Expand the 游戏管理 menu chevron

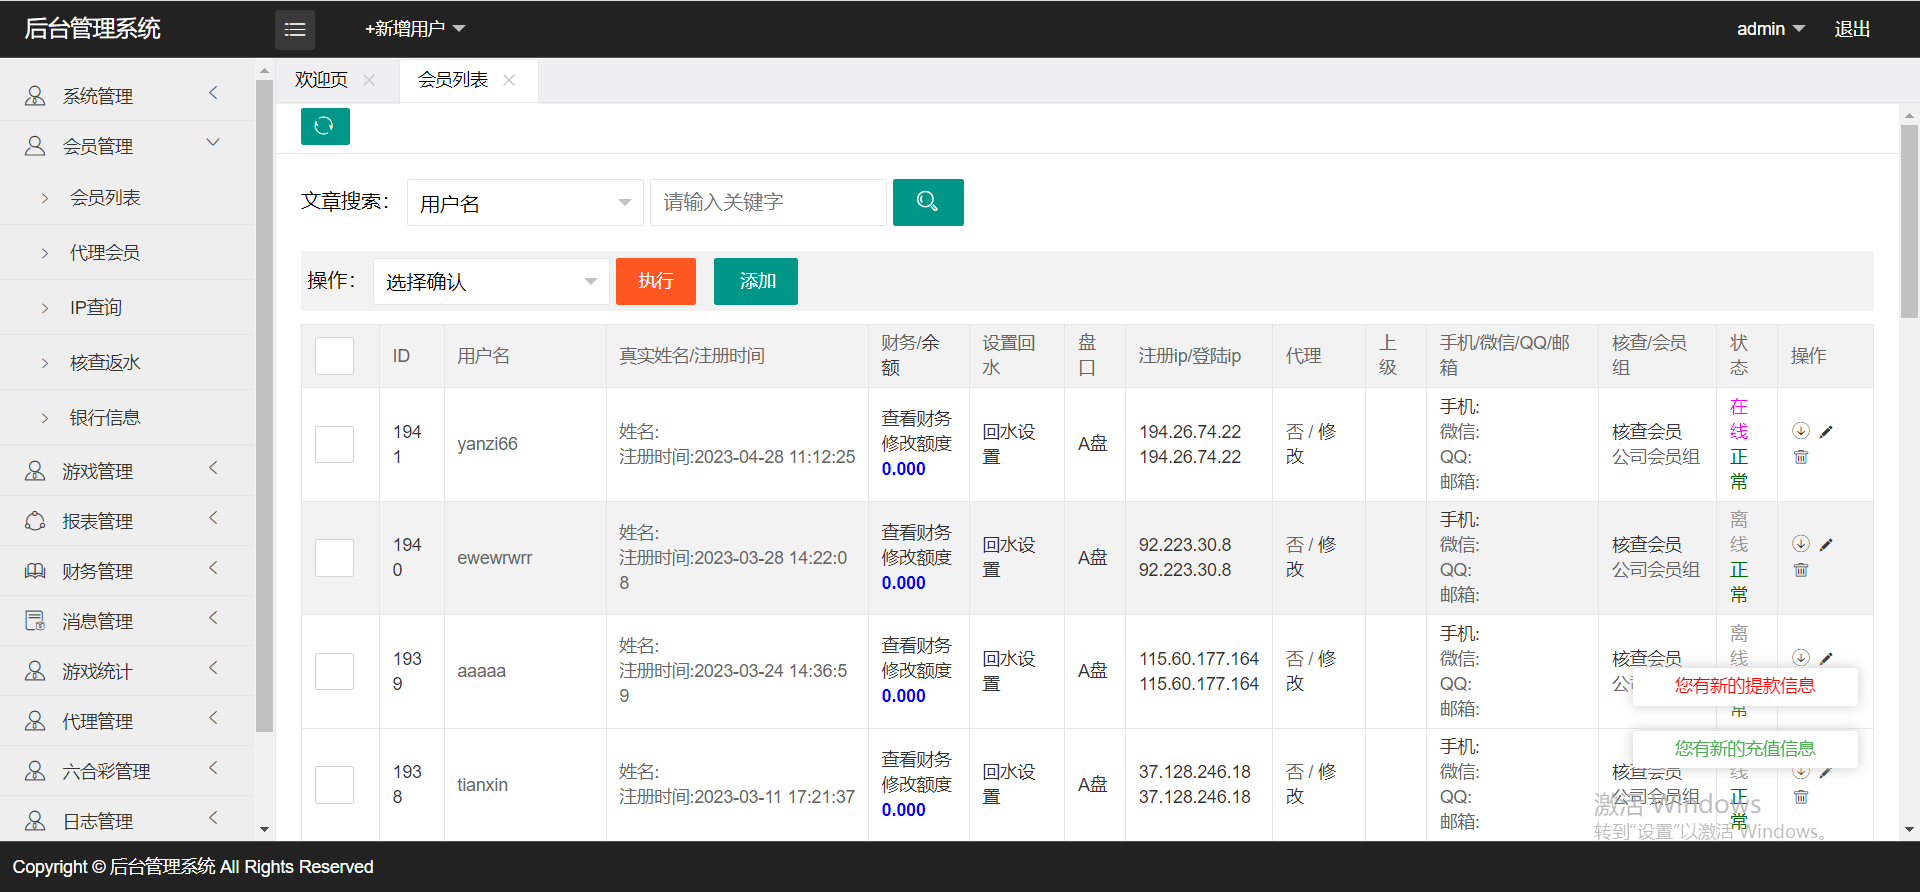click(213, 468)
